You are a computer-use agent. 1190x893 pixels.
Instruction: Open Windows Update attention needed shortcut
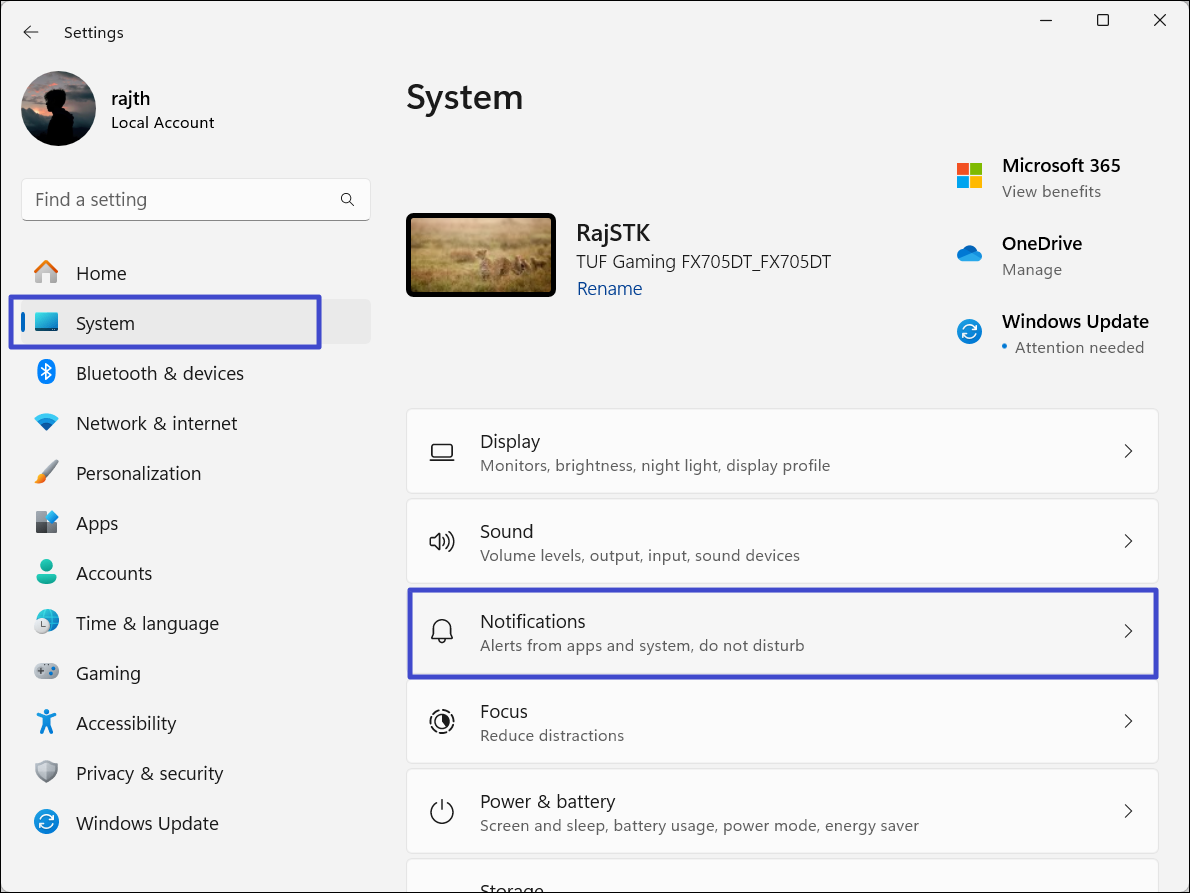point(1074,333)
